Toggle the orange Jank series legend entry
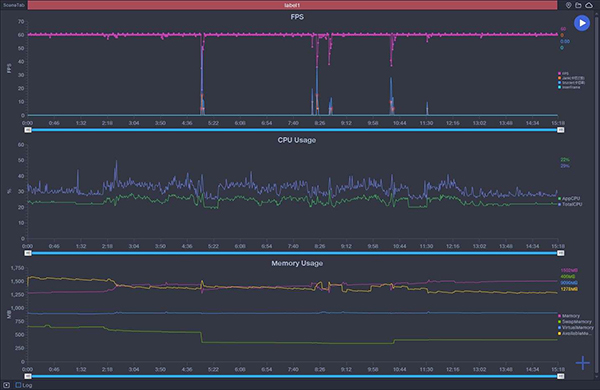Viewport: 600px width, 390px height. pyautogui.click(x=571, y=78)
